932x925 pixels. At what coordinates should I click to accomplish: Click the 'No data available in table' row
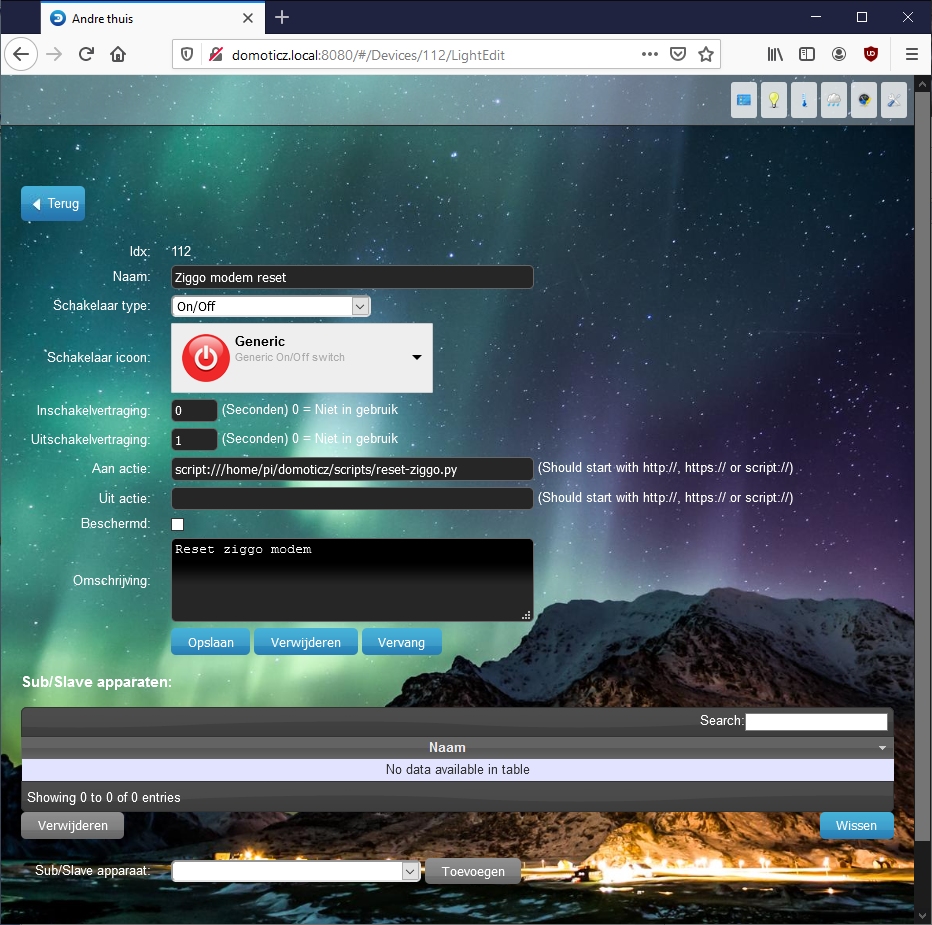click(458, 769)
